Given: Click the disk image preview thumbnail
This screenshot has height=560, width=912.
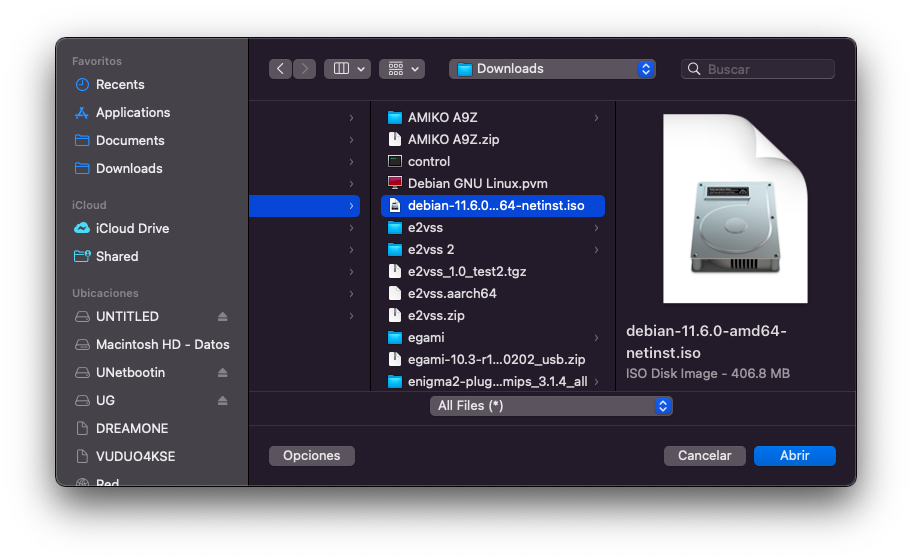Looking at the screenshot, I should pyautogui.click(x=735, y=210).
